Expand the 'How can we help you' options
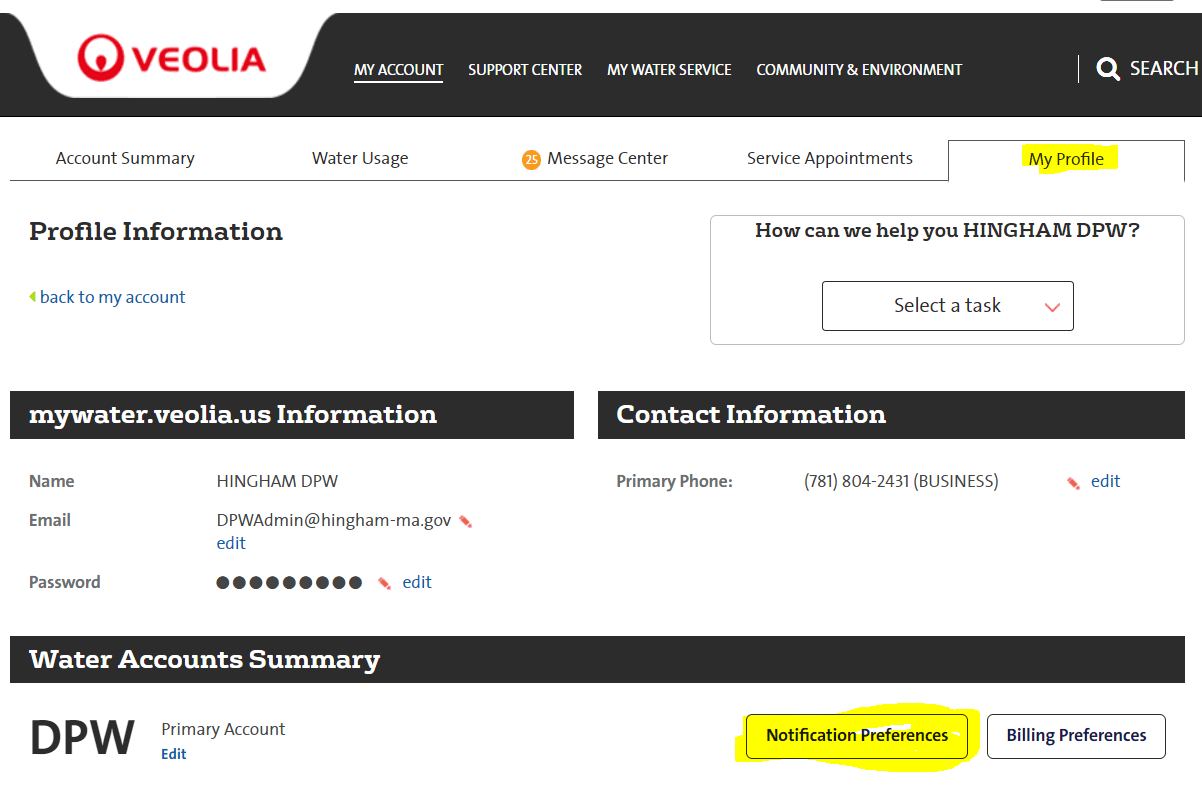 [947, 306]
